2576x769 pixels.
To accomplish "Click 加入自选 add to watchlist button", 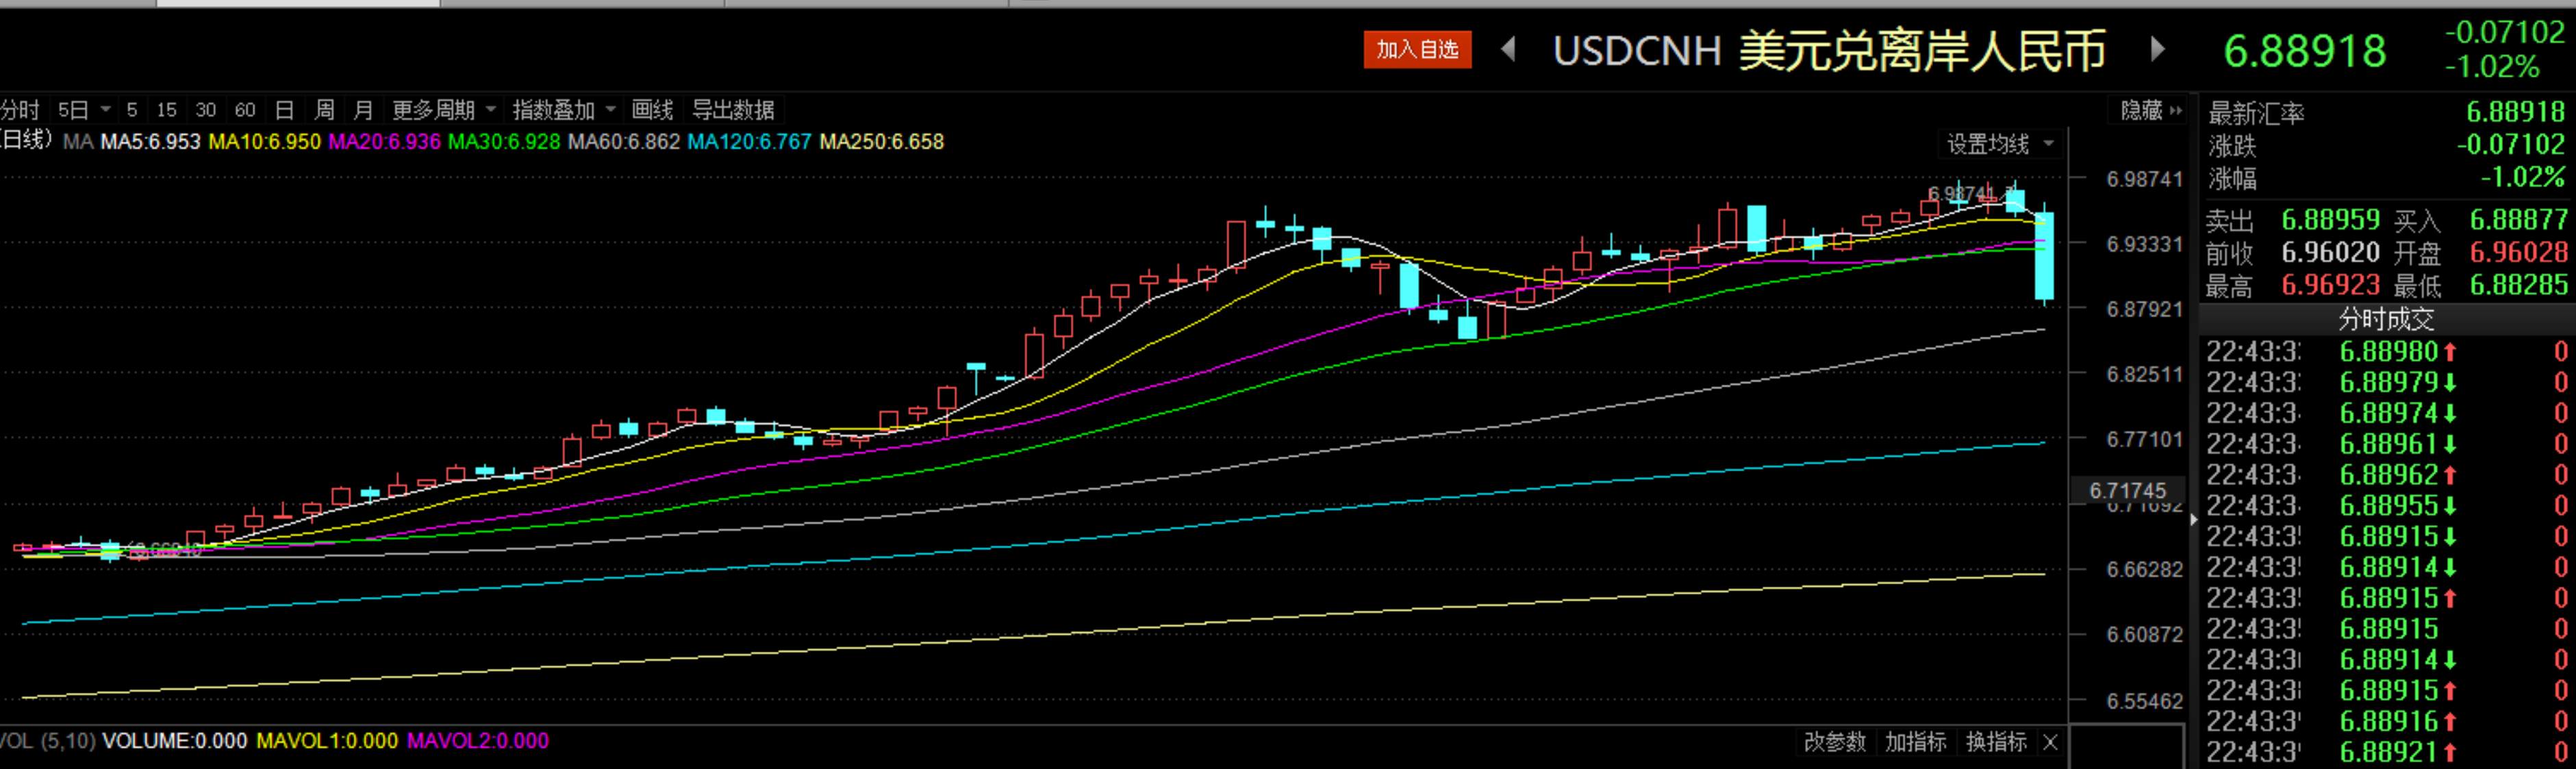I will click(x=1417, y=49).
